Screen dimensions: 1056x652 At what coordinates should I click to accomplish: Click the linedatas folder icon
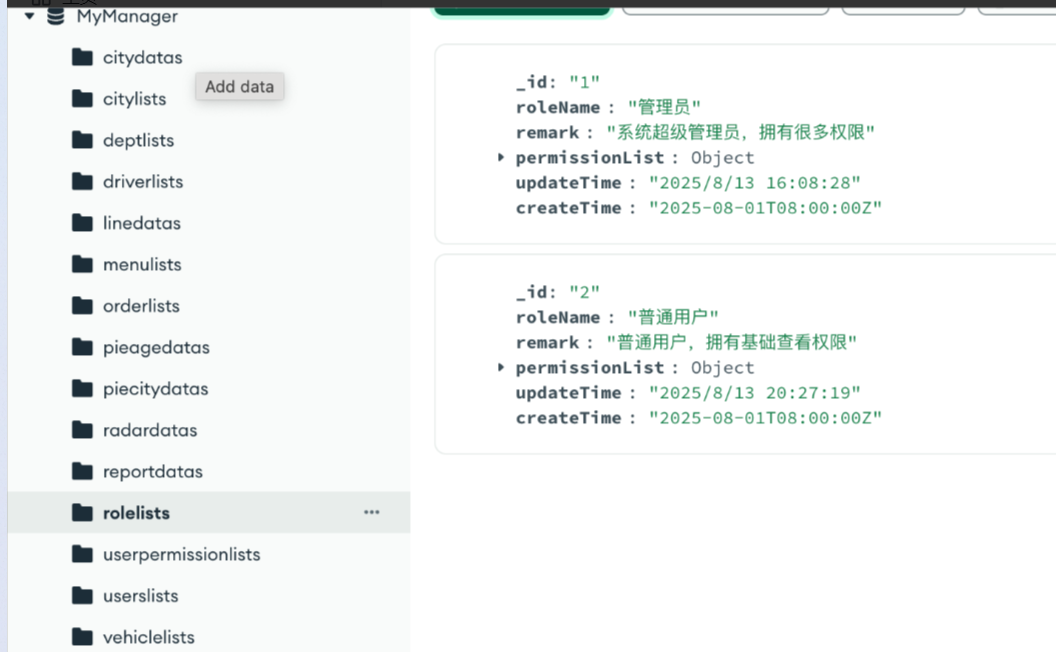(x=82, y=223)
